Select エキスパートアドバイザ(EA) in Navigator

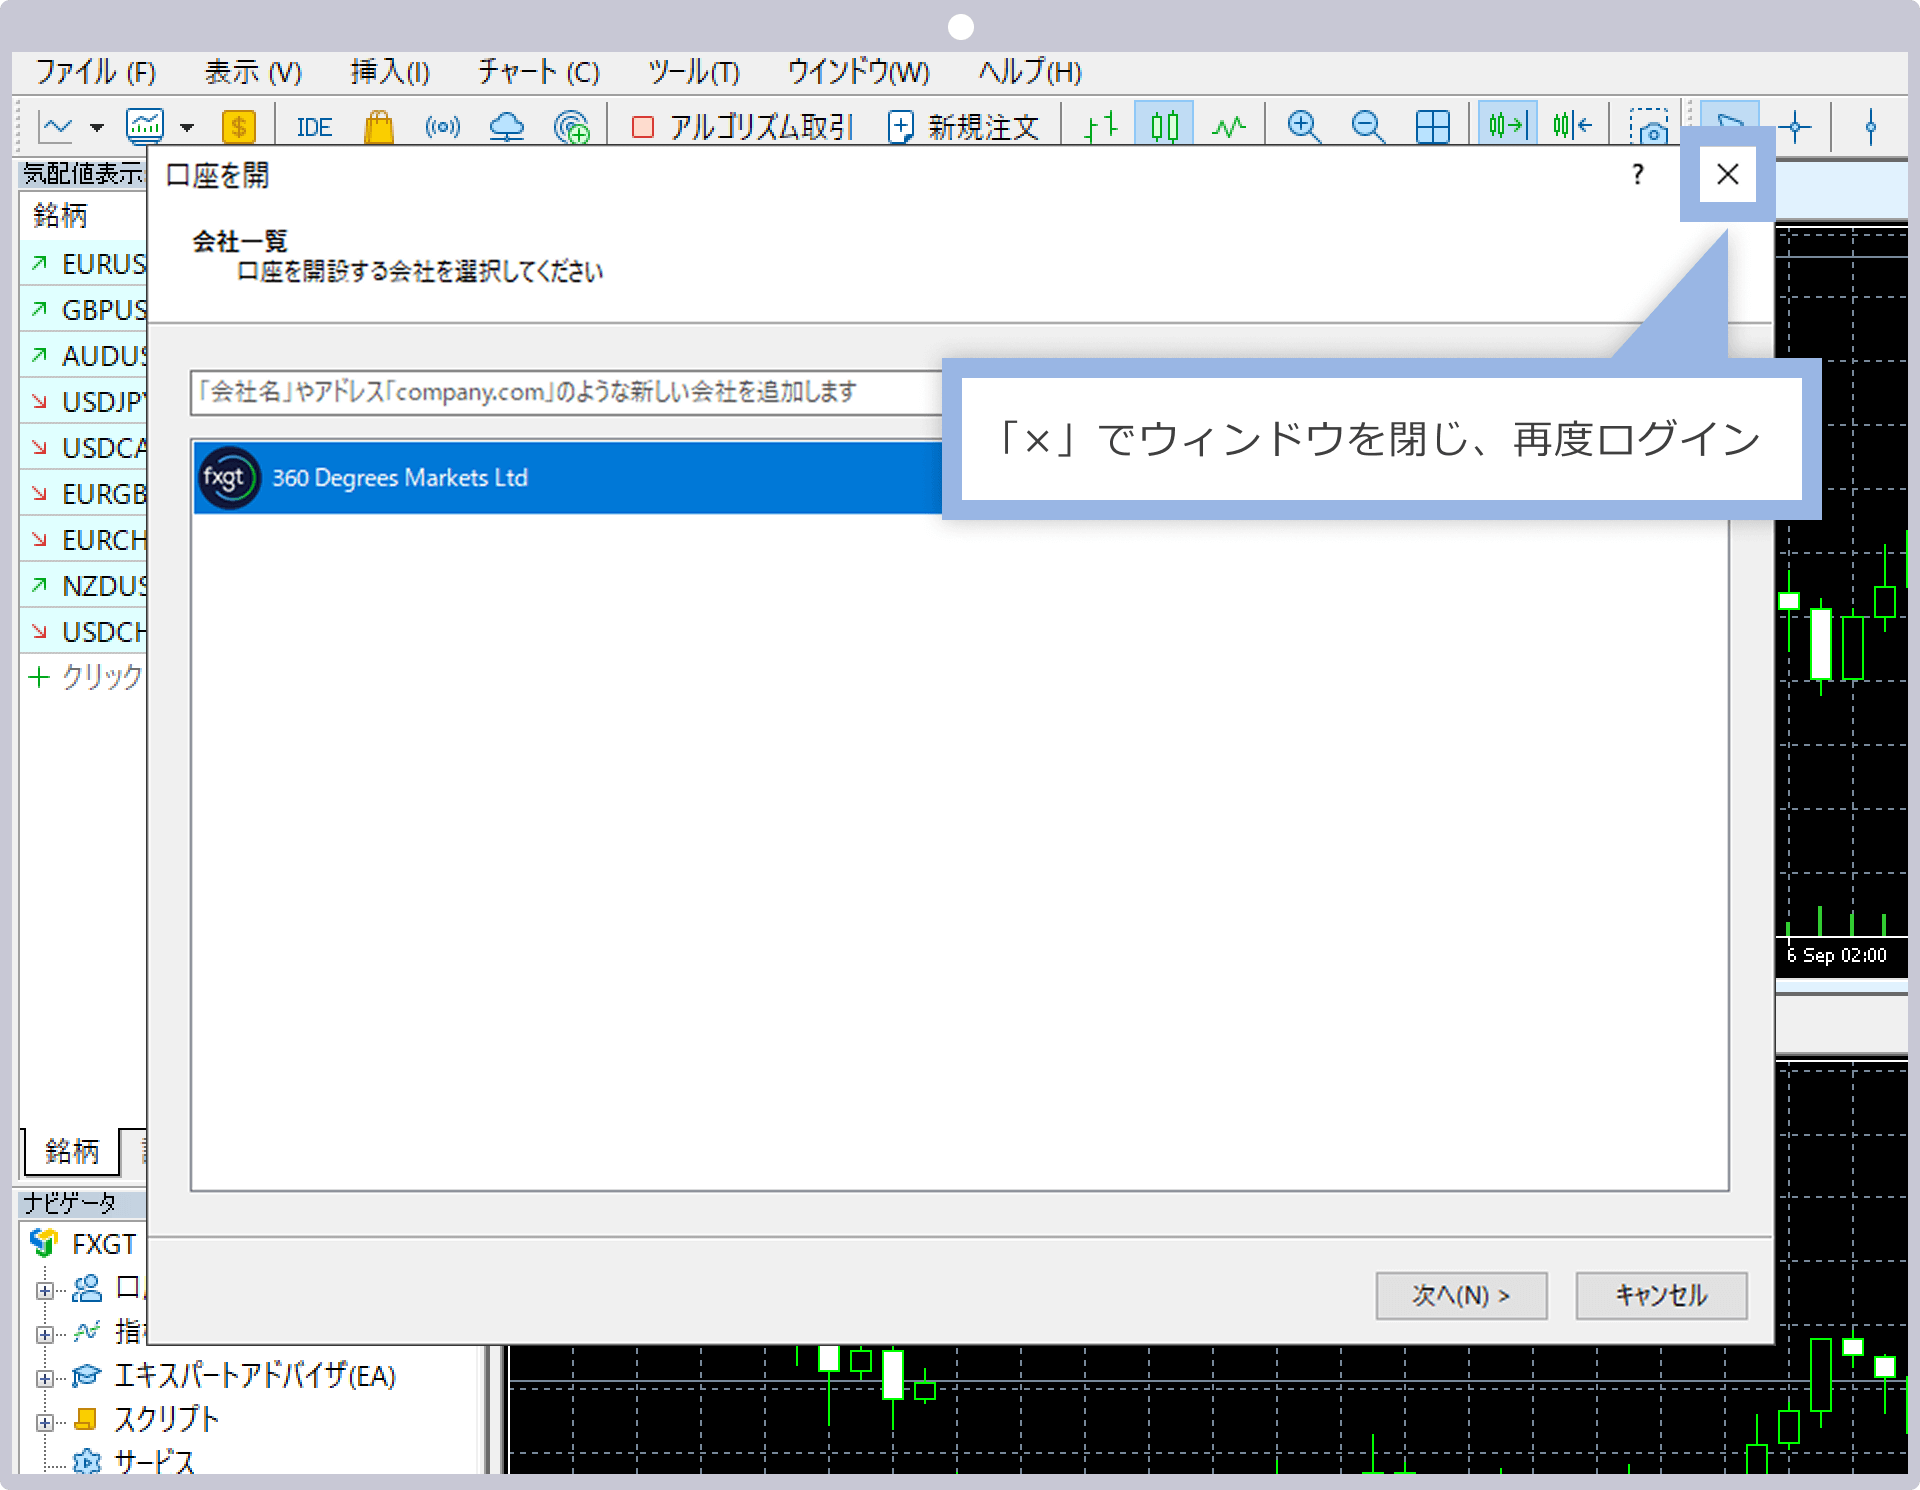tap(255, 1377)
